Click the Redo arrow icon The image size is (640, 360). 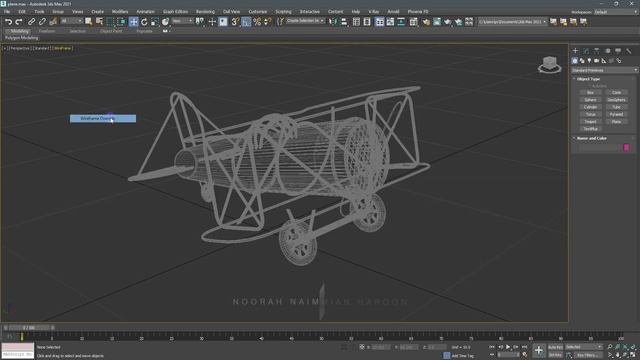point(19,22)
